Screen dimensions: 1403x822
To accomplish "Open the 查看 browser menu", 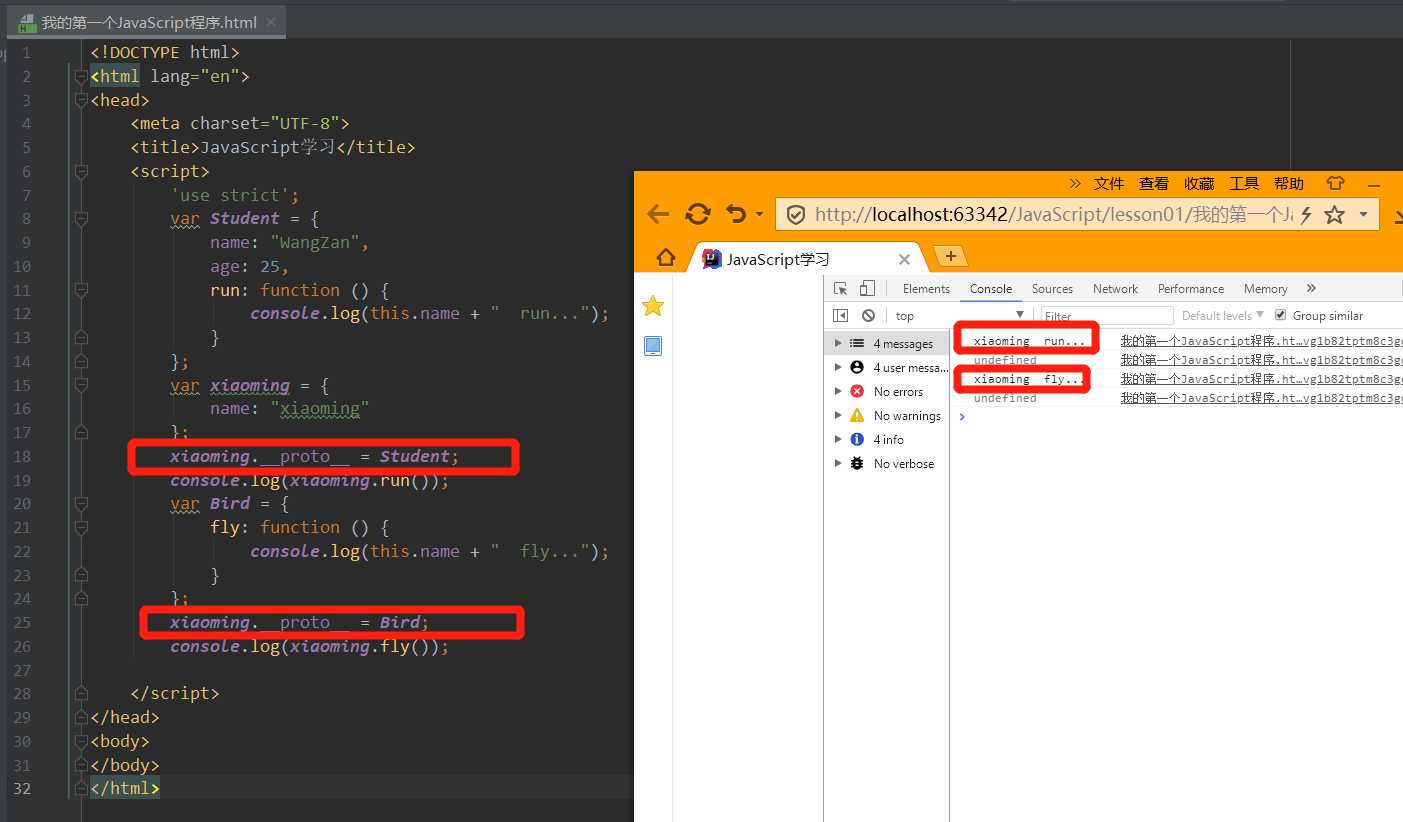I will [1154, 183].
